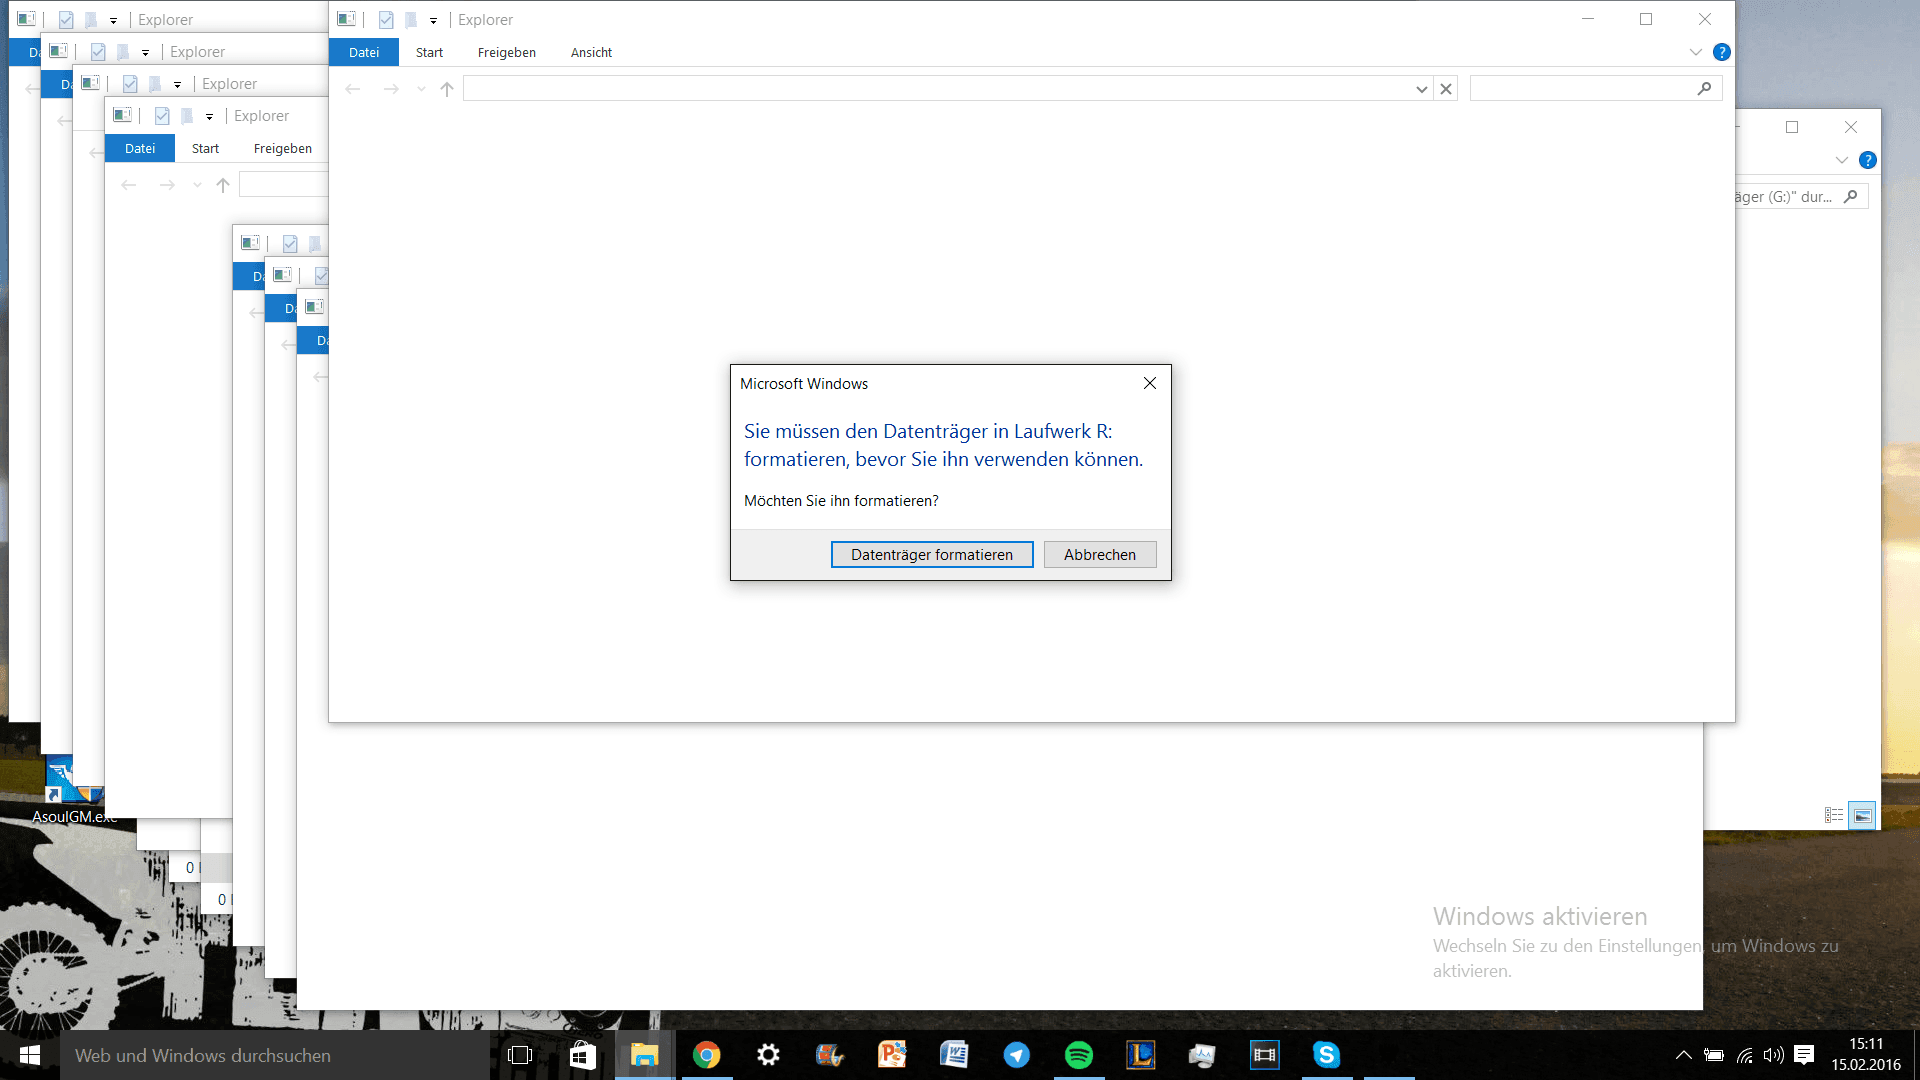
Task: Click the battery icon in the system tray
Action: pos(1714,1055)
